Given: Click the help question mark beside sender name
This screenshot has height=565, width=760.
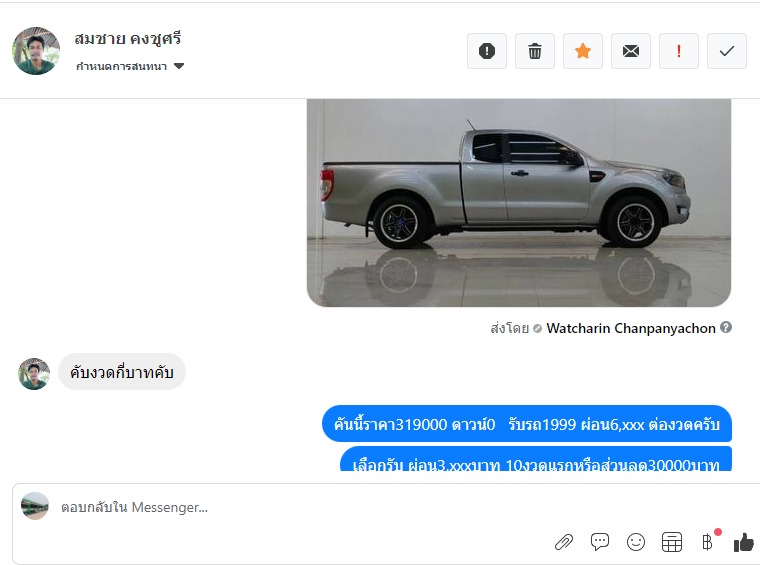Looking at the screenshot, I should click(x=726, y=327).
